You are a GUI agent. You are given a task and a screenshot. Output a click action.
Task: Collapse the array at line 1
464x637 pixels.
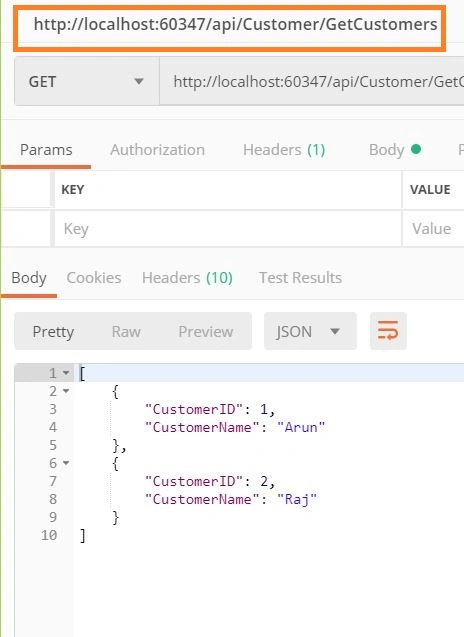coord(66,373)
